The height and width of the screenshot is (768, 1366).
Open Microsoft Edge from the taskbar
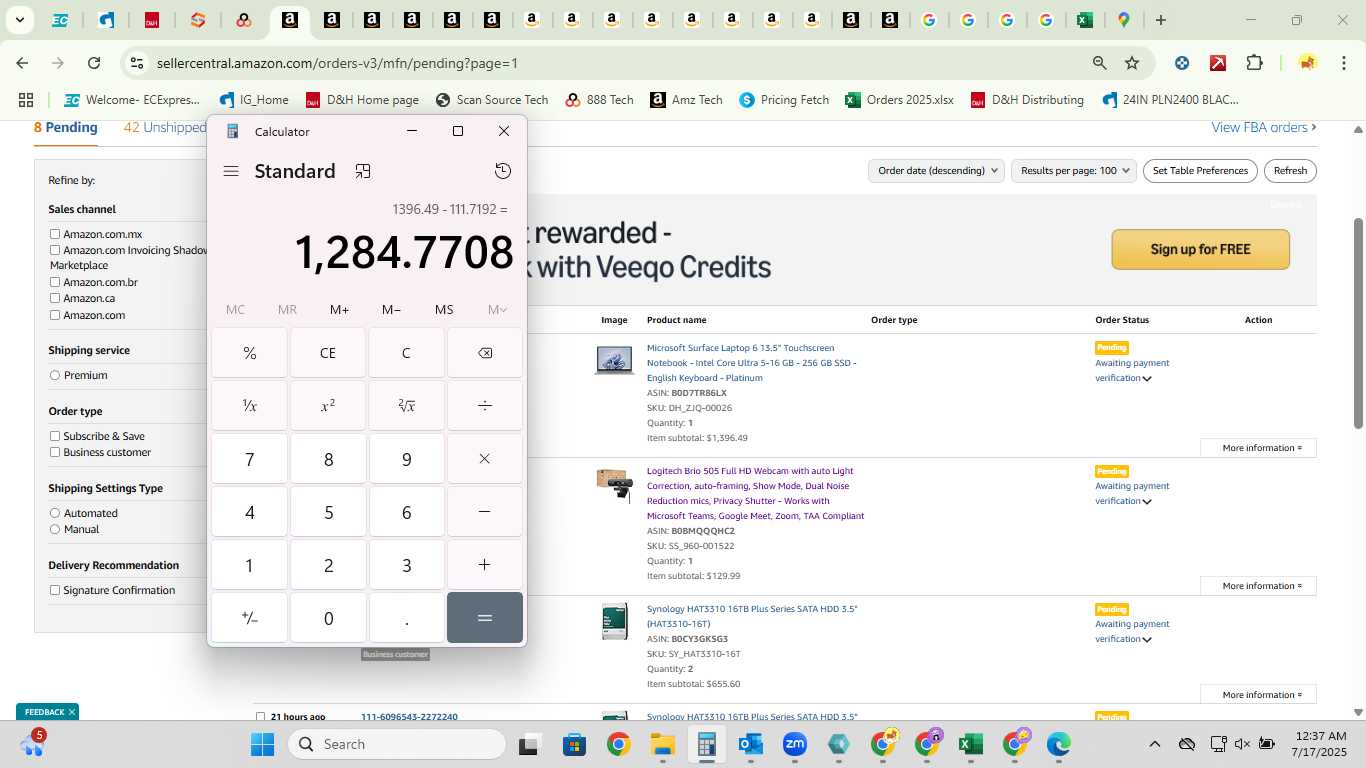1059,744
